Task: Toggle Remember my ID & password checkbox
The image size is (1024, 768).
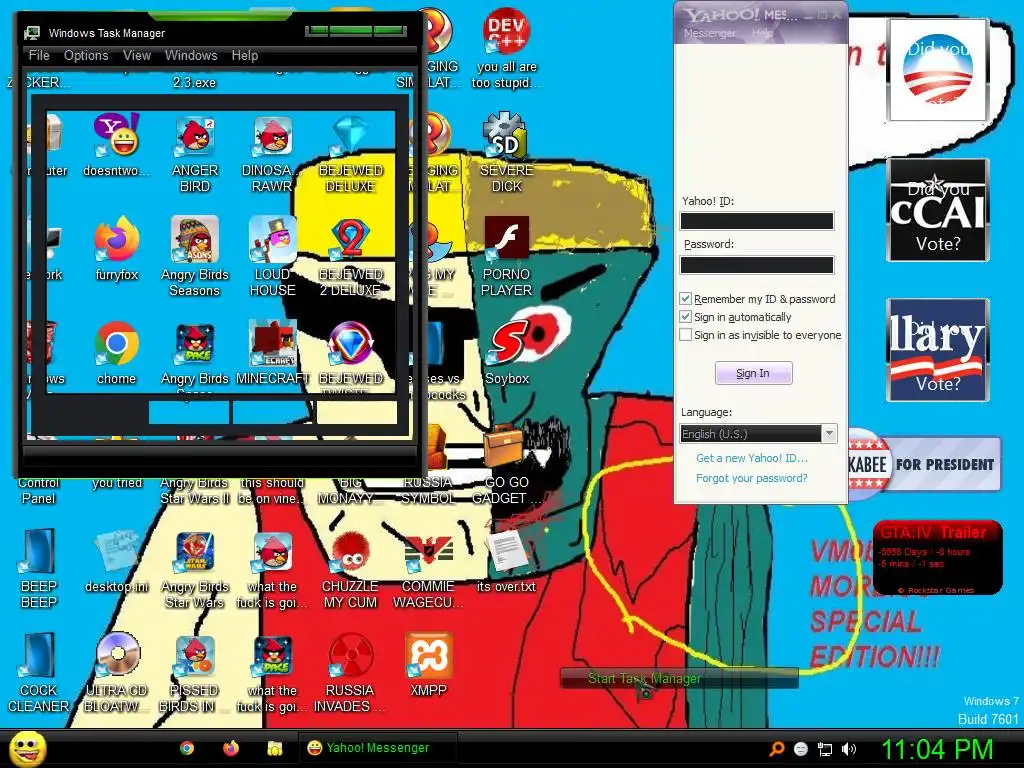Action: pyautogui.click(x=685, y=298)
